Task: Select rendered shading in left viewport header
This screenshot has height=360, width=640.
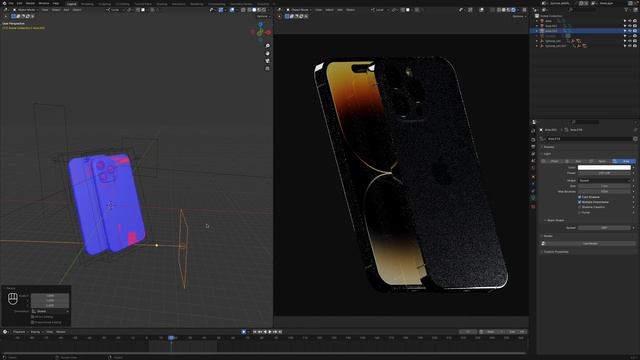Action: coord(264,10)
